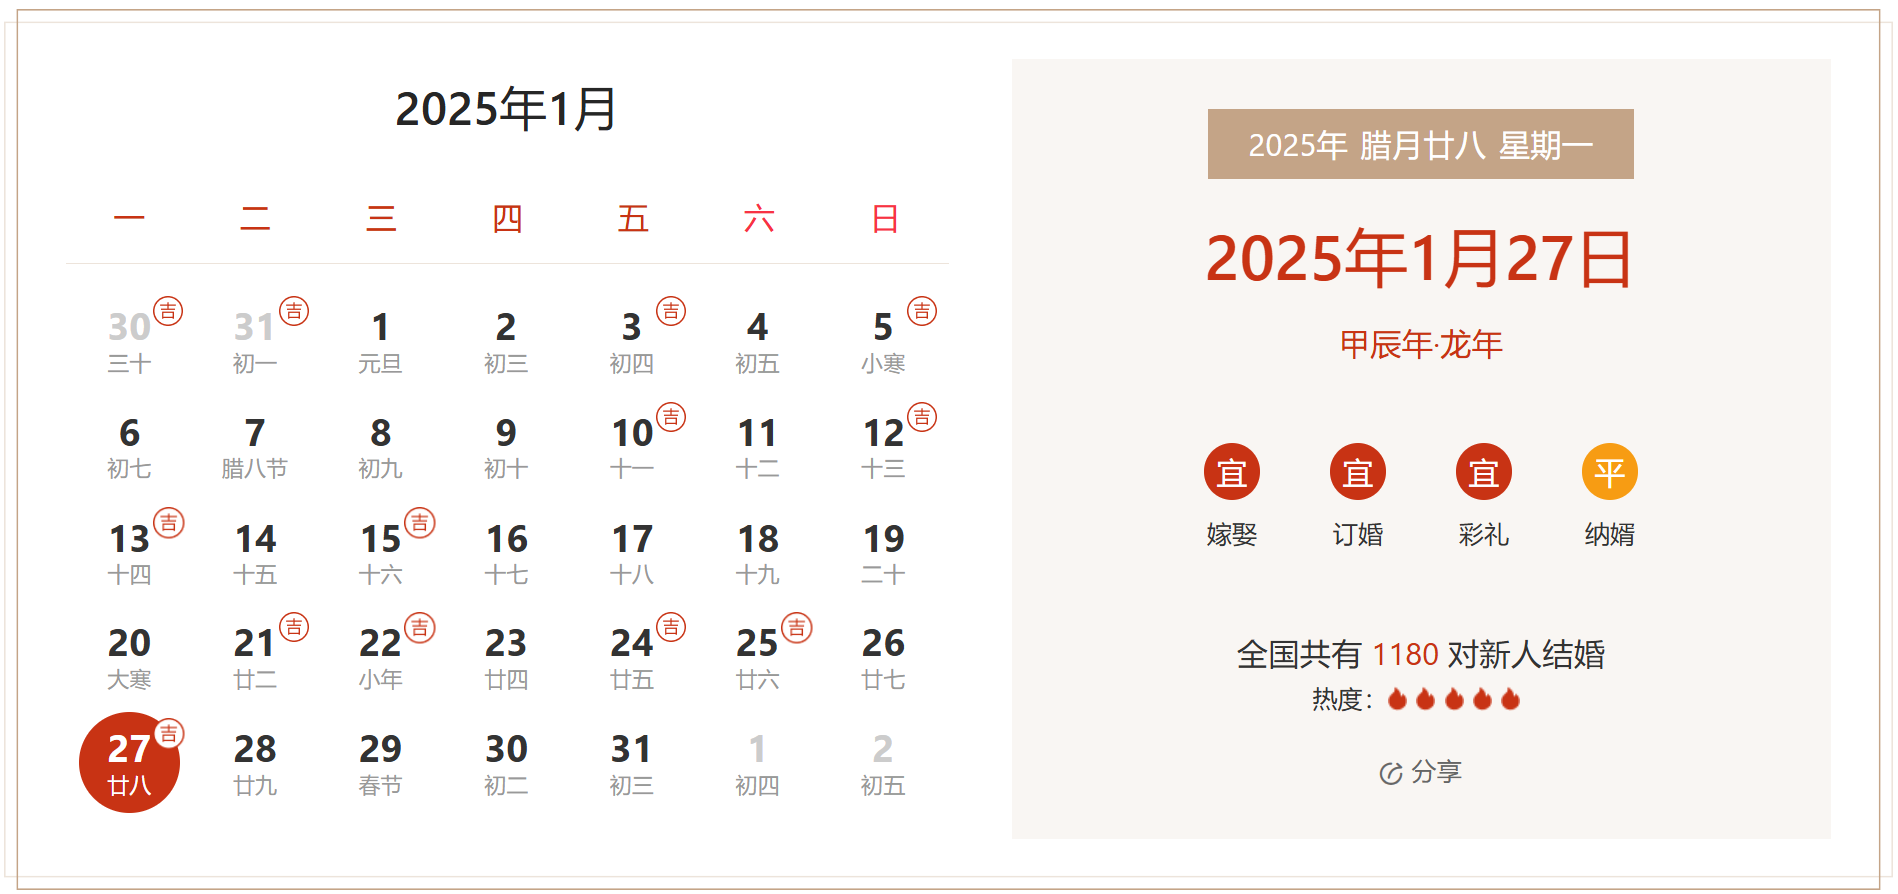The image size is (1898, 894).
Task: Click the 2025年 腊月廿八 星期一 banner
Action: [1421, 144]
